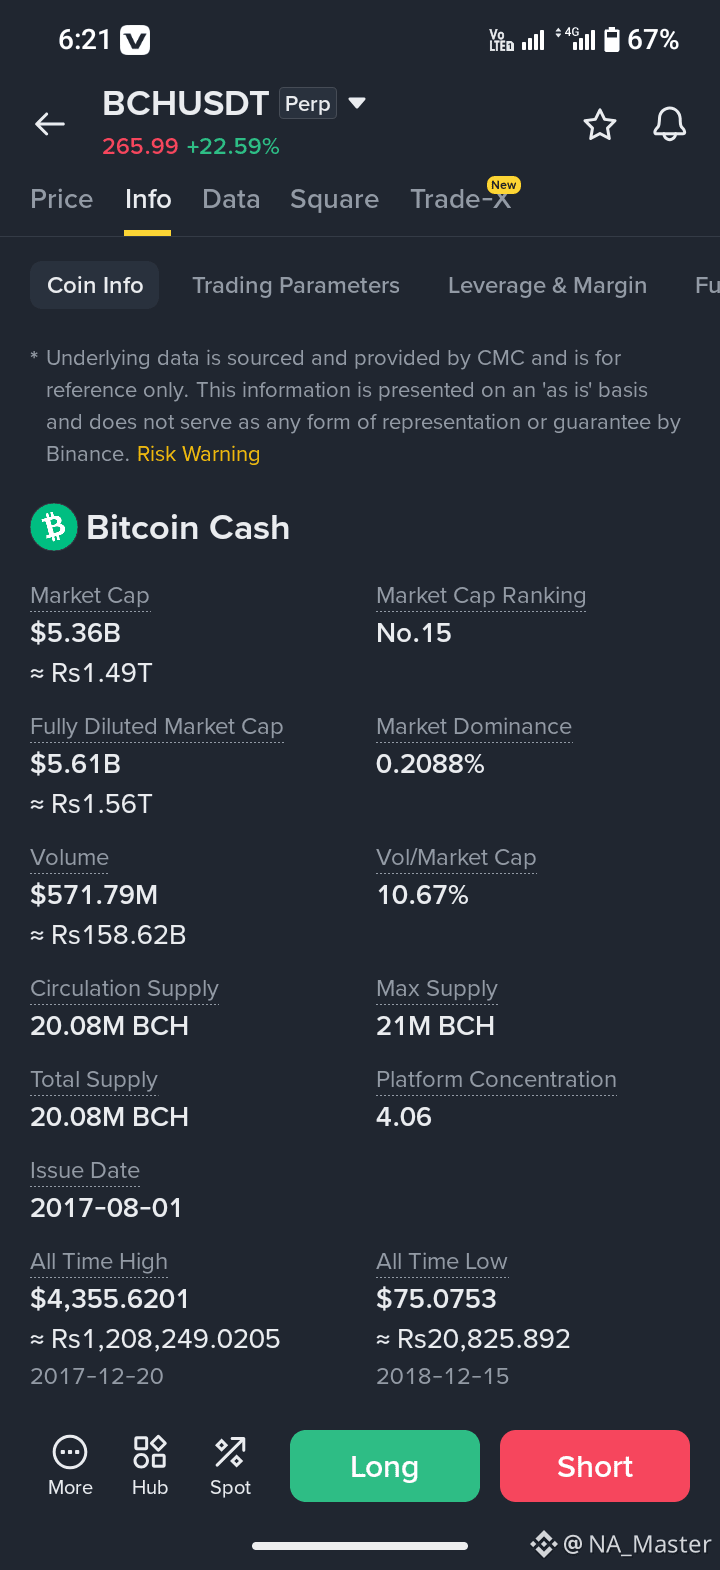Switch to Spot trading icon
This screenshot has width=720, height=1570.
tap(230, 1451)
